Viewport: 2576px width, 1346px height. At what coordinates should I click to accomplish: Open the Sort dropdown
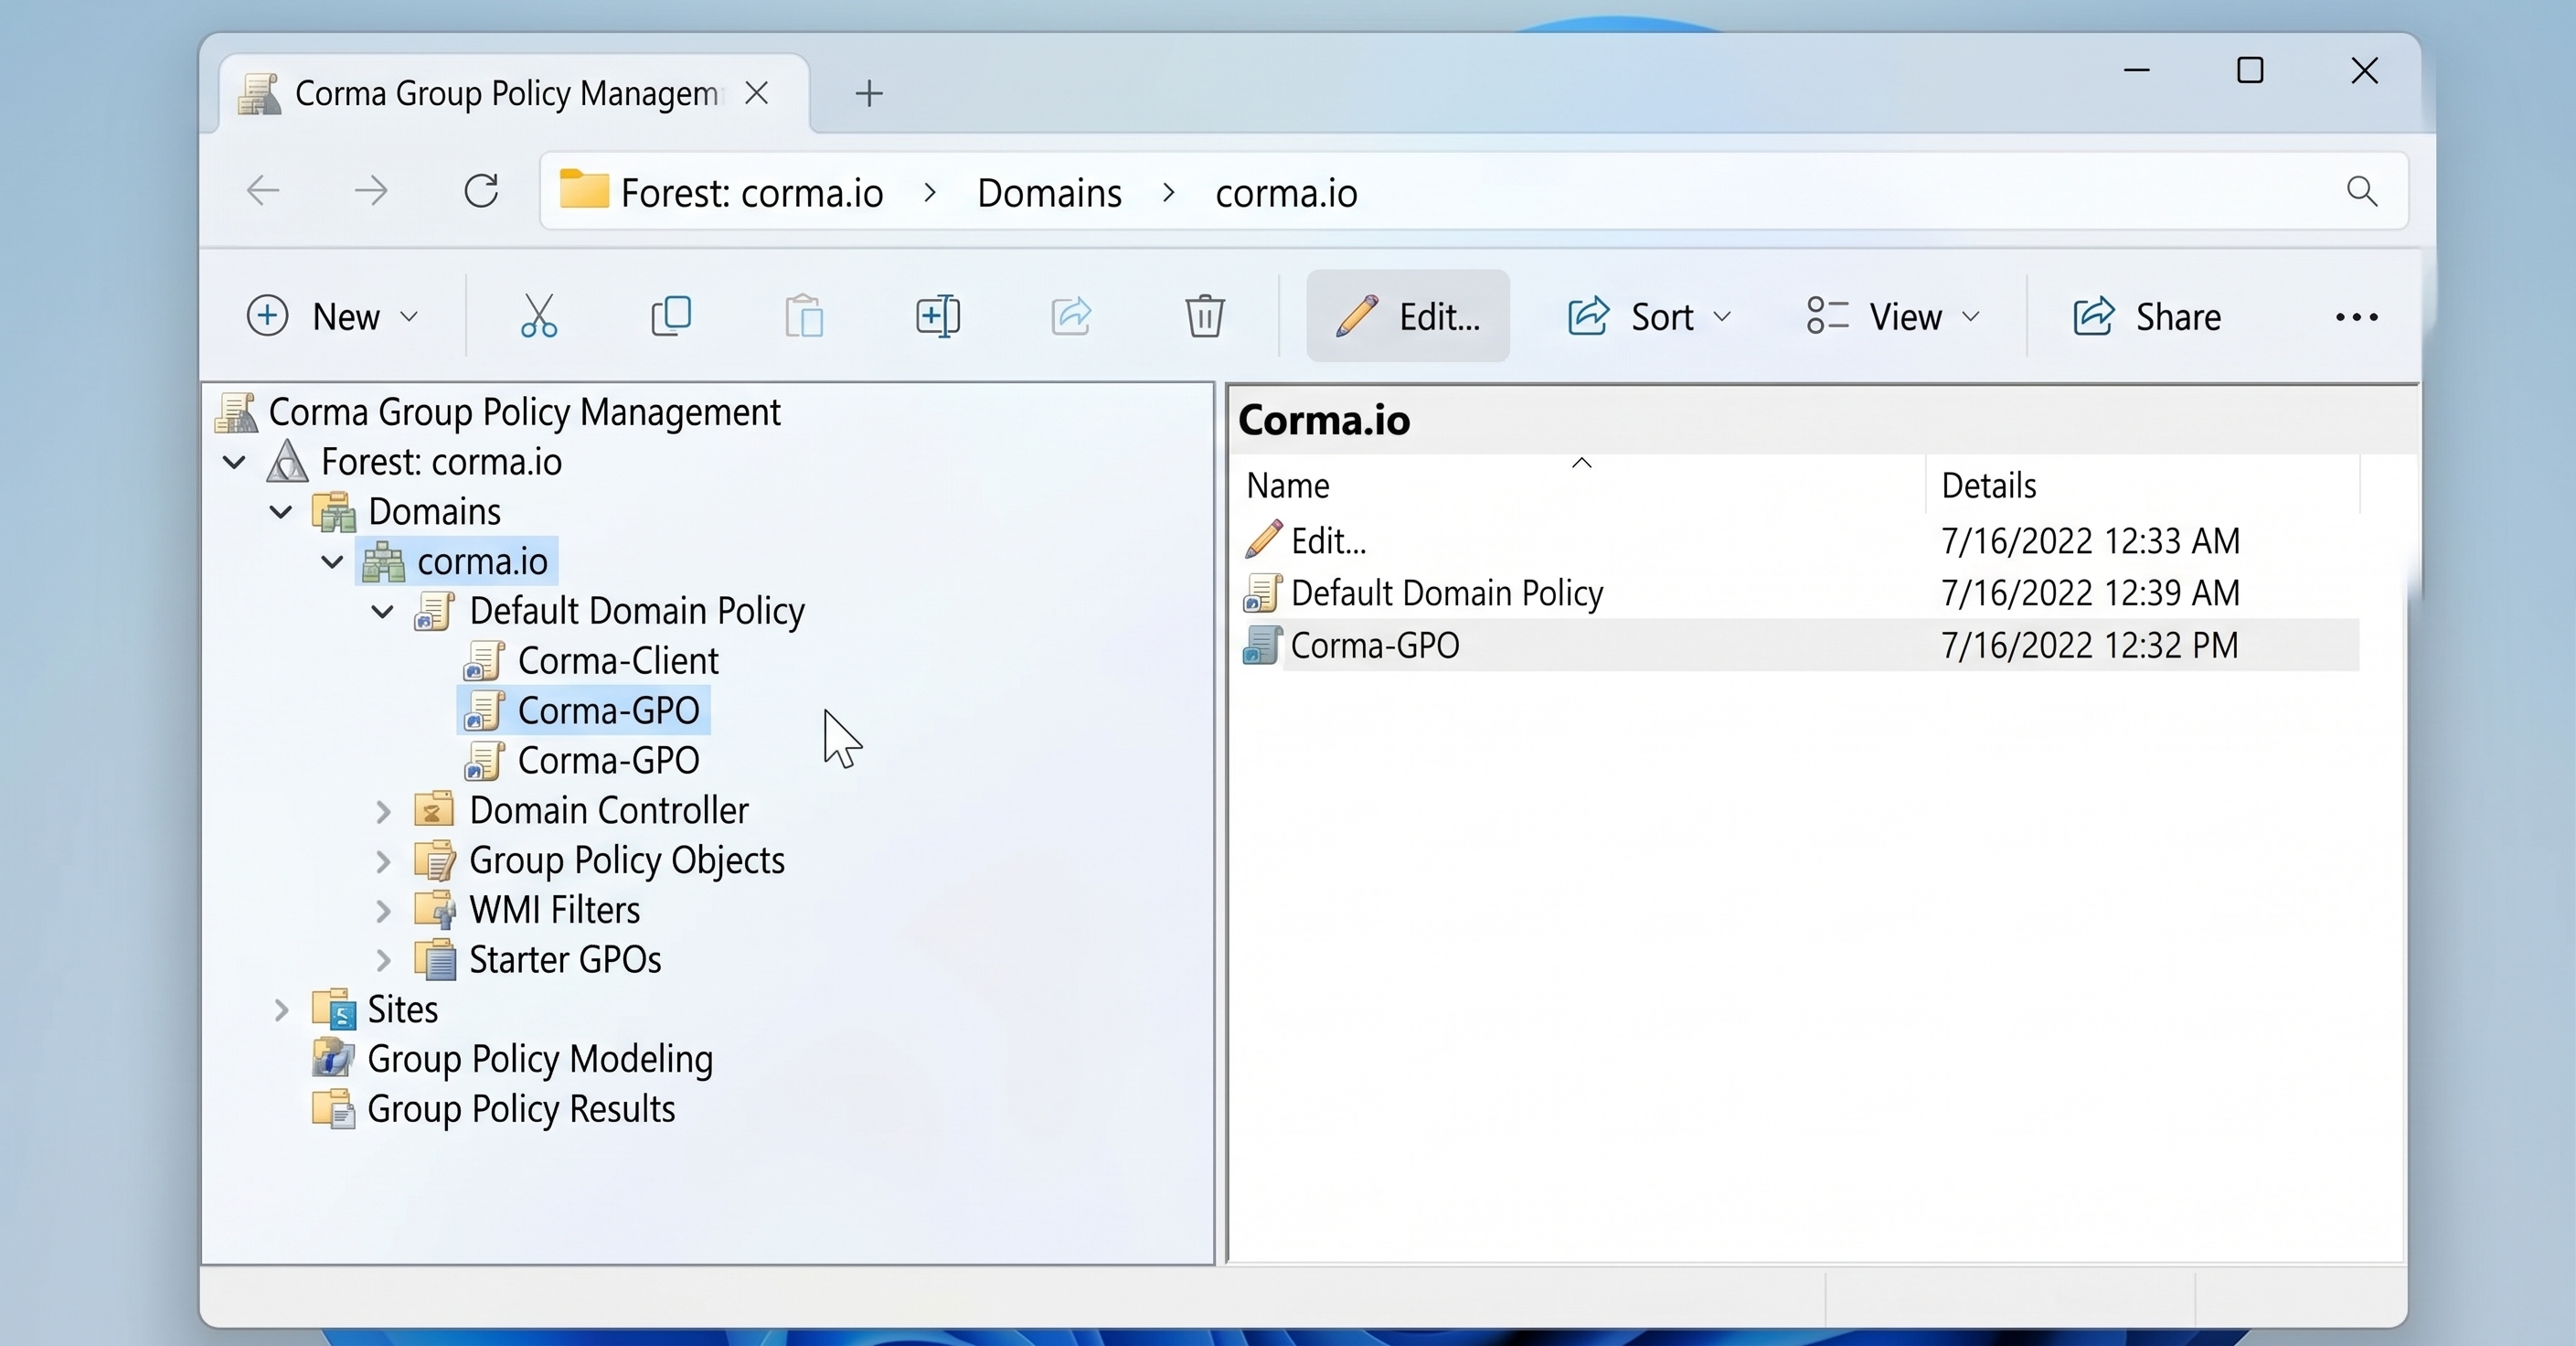tap(1649, 316)
